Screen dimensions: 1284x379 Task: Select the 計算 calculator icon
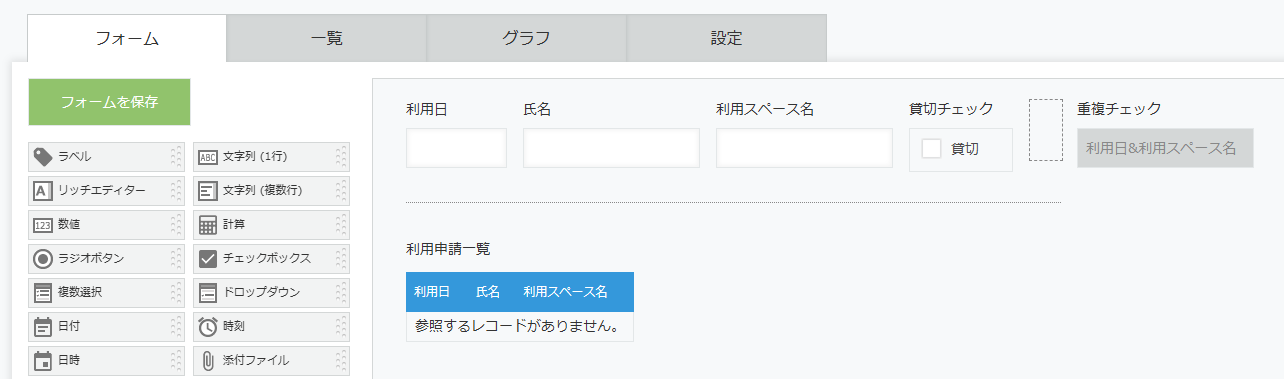coord(207,225)
